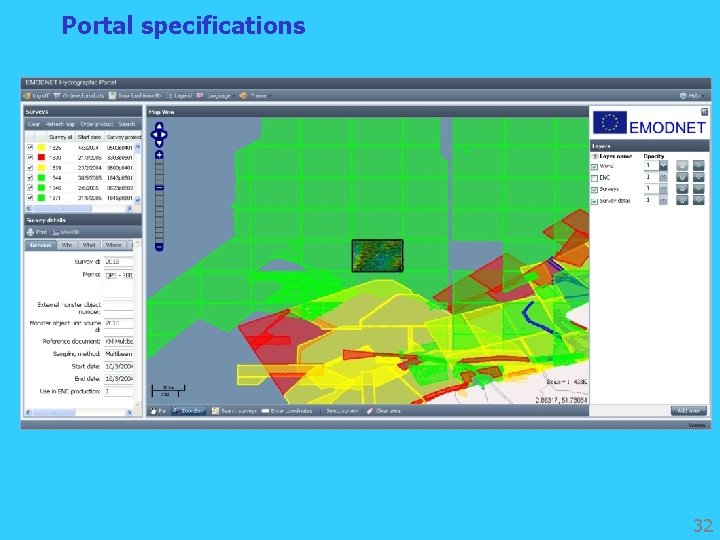Click the Clear area map tool
Image resolution: width=720 pixels, height=540 pixels.
[384, 411]
